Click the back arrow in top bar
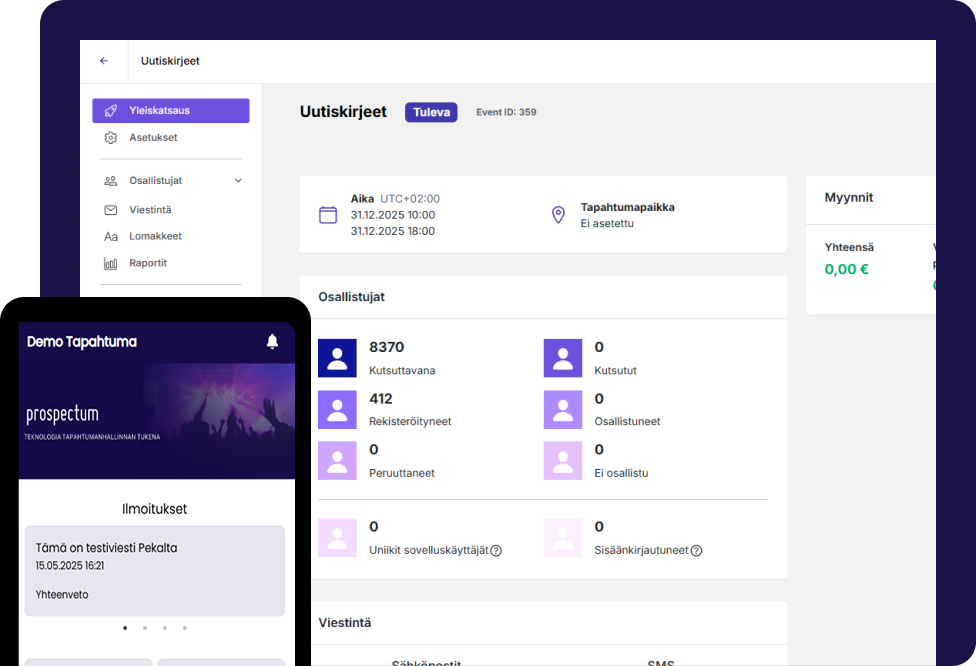976x666 pixels. point(104,61)
